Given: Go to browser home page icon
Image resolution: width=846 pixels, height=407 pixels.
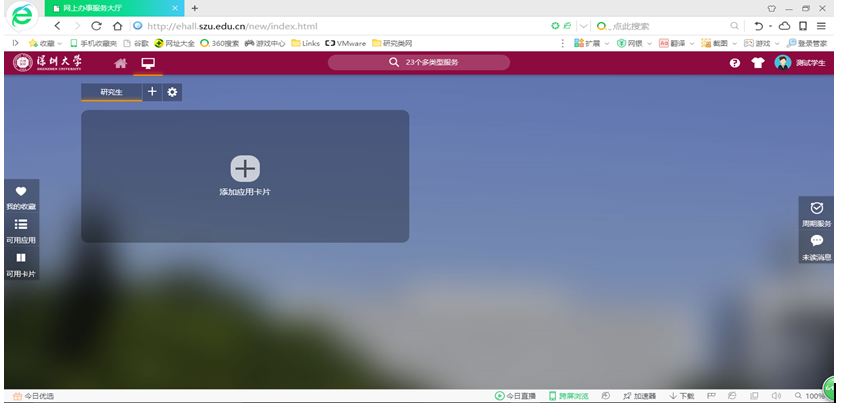Looking at the screenshot, I should point(117,26).
